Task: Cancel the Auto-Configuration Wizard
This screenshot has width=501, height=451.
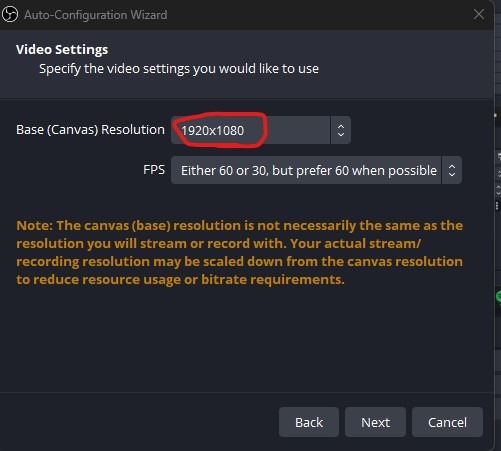Action: 447,422
